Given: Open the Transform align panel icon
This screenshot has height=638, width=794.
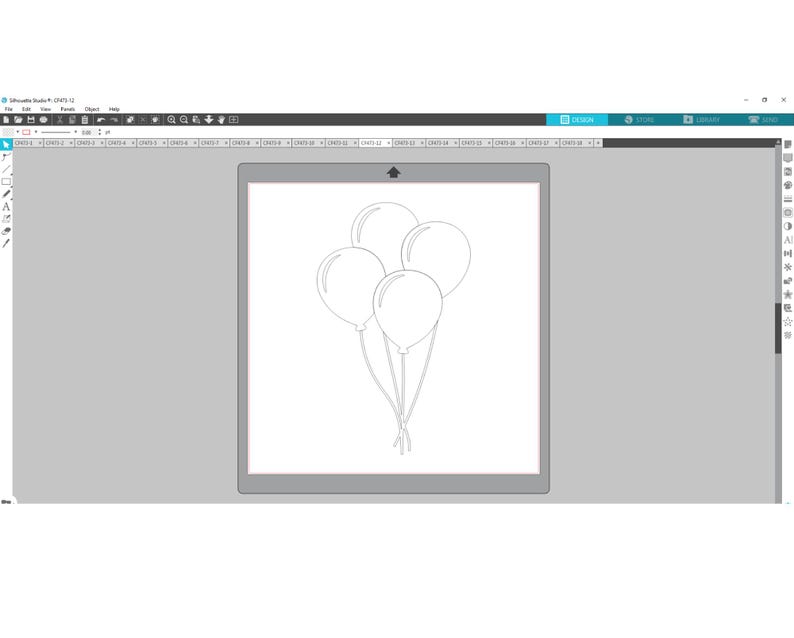Looking at the screenshot, I should coord(788,254).
